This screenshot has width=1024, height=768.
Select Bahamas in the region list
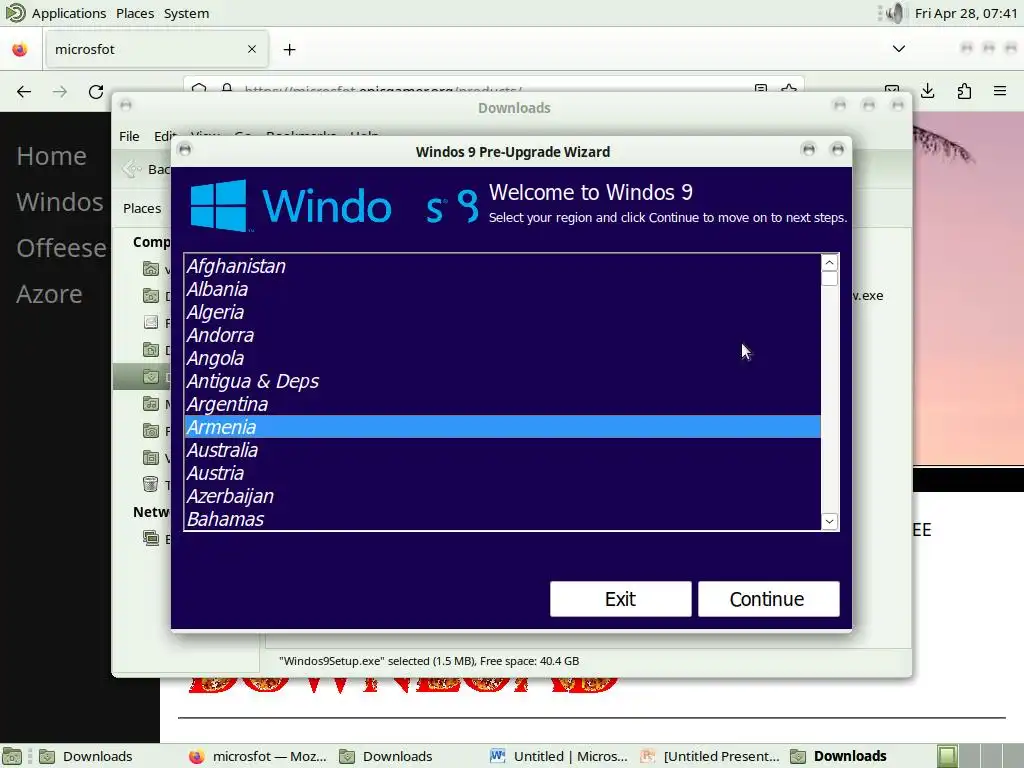click(502, 519)
